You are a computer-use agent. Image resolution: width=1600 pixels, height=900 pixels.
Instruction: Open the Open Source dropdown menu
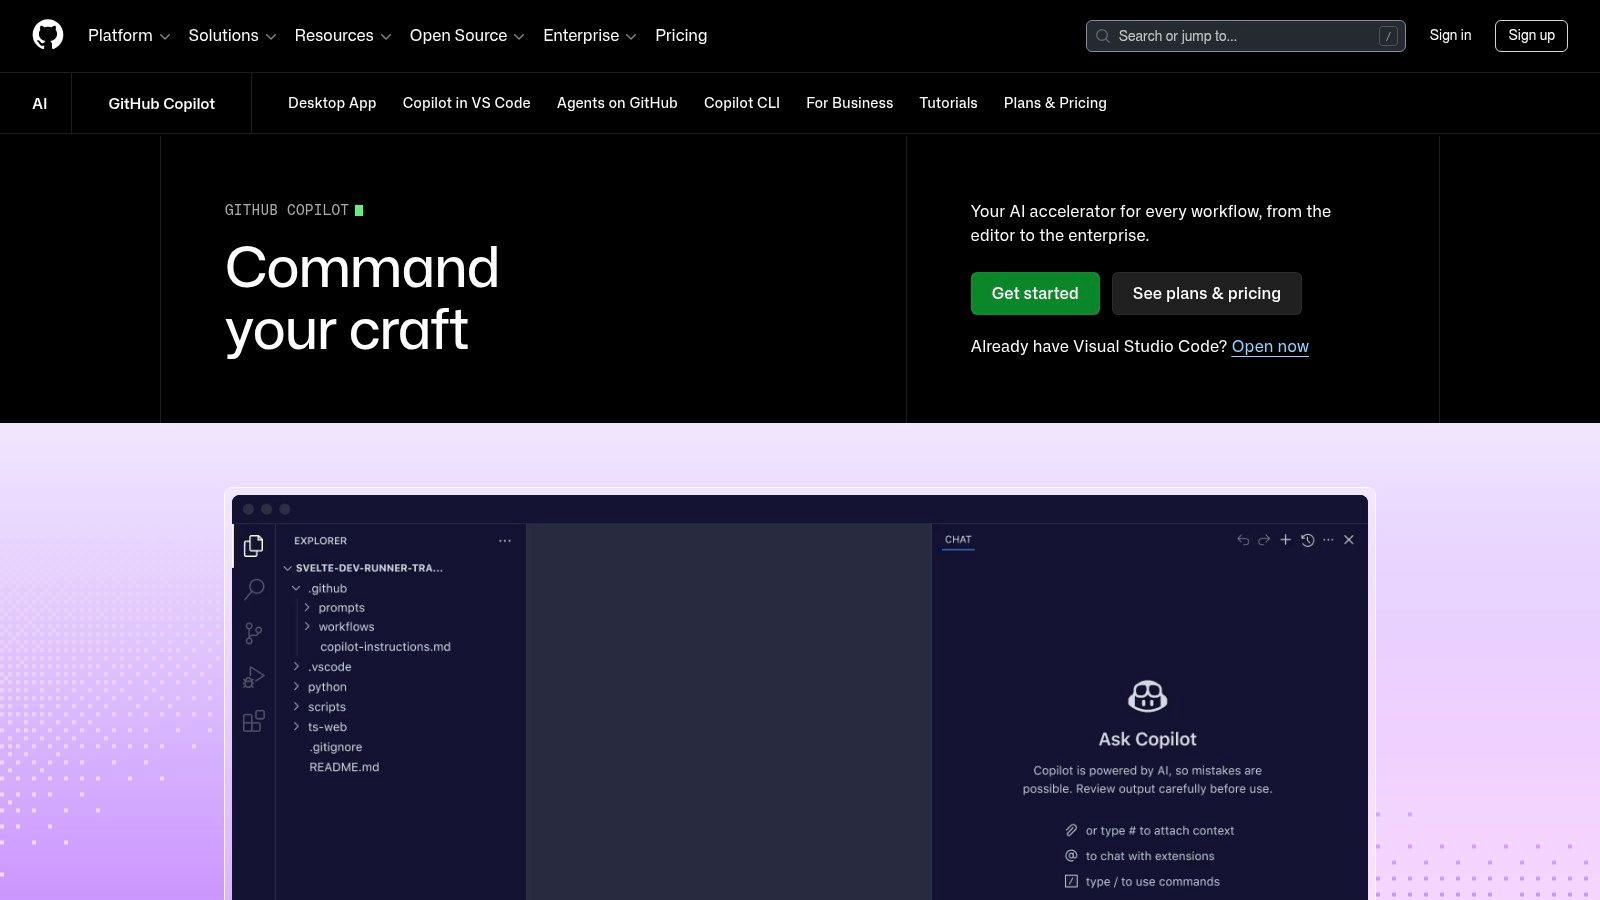tap(467, 35)
